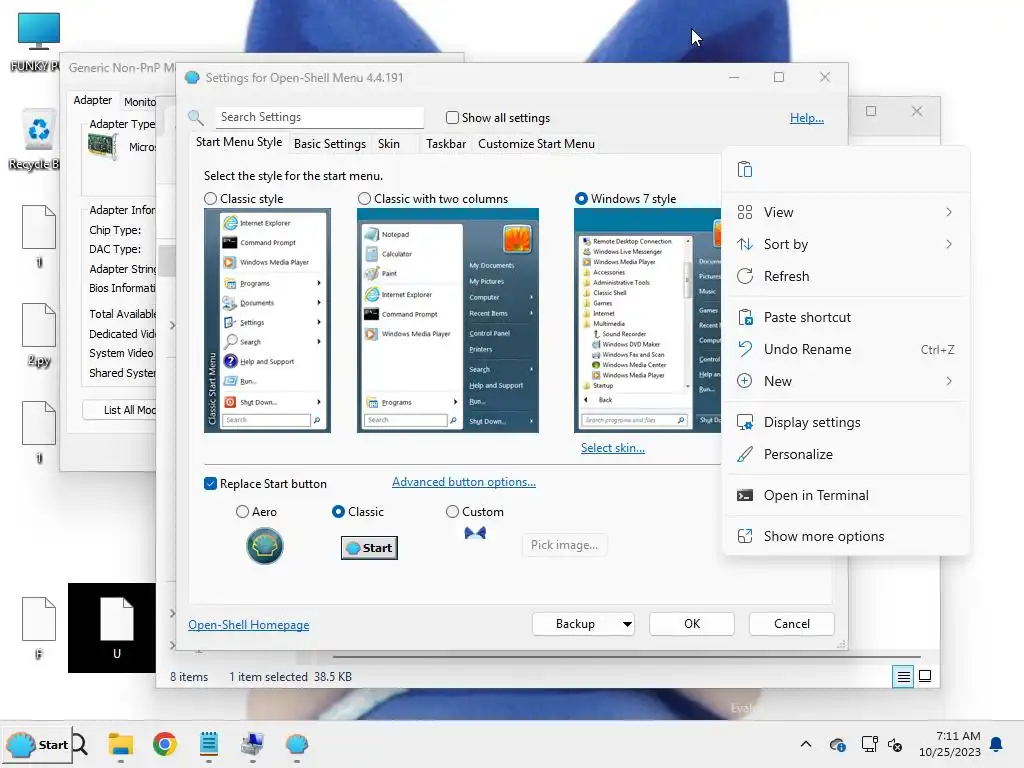Click the Undo Rename arrow icon
Image resolution: width=1024 pixels, height=768 pixels.
coord(744,349)
